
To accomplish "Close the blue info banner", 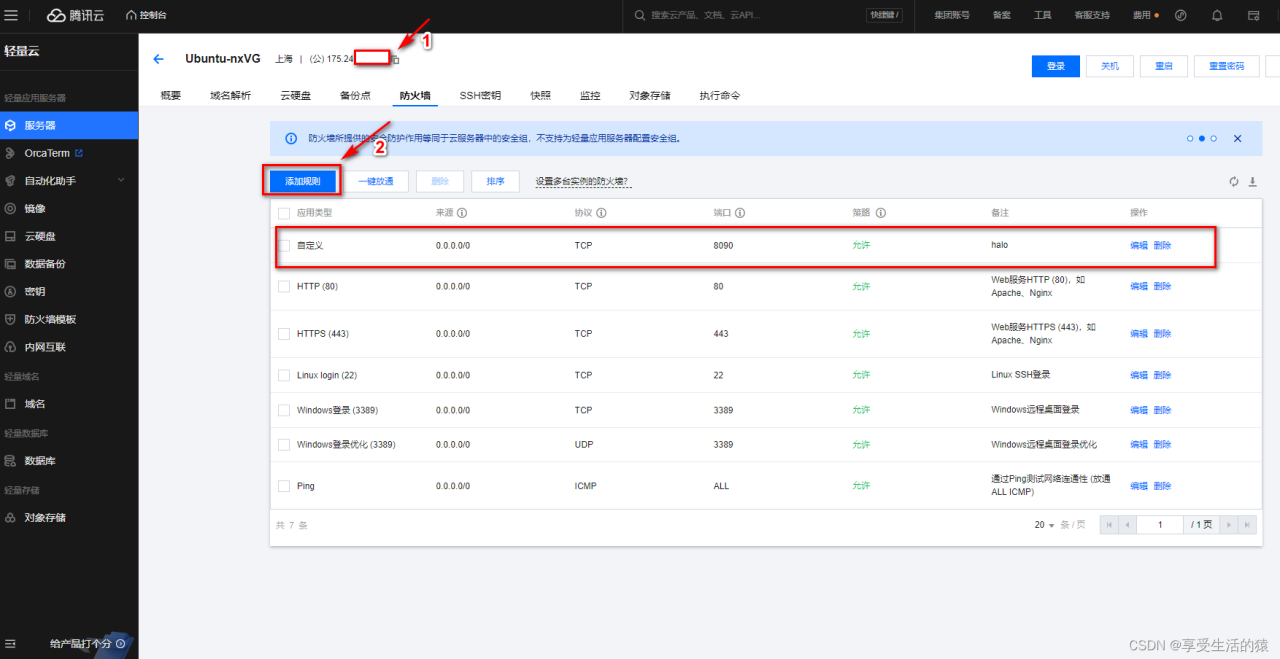I will click(x=1237, y=139).
